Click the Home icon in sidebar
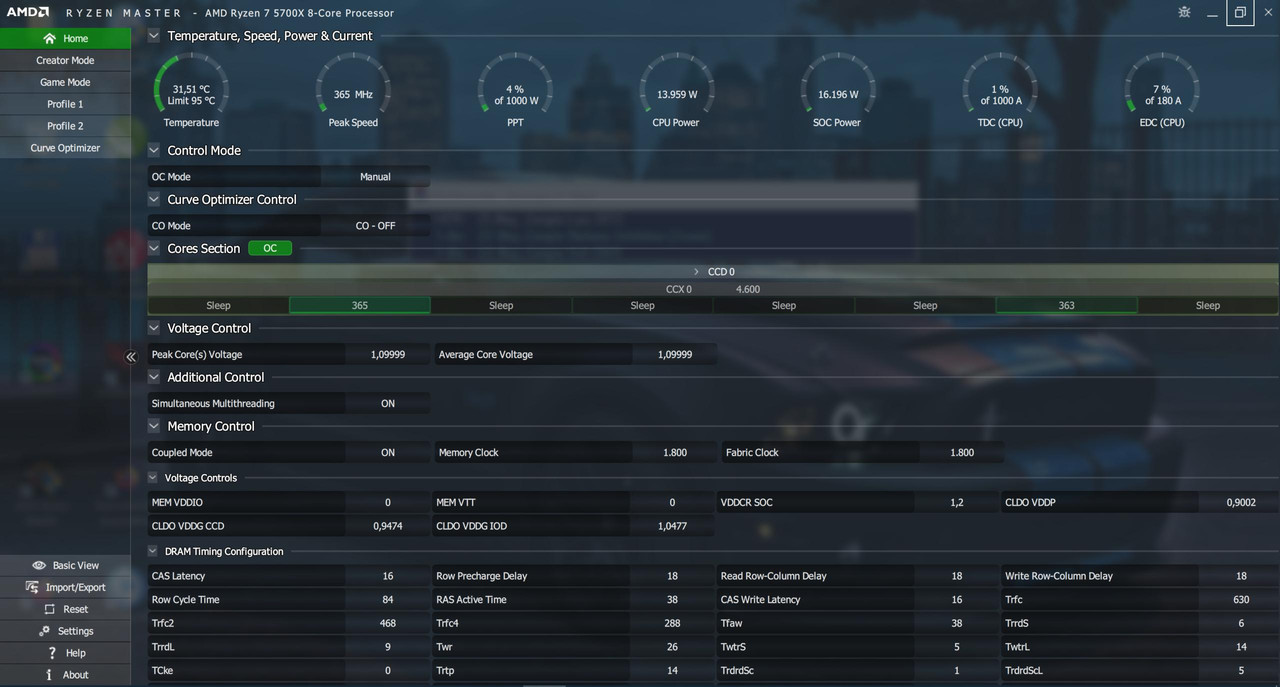Screen dimensions: 1280x687 (48, 38)
